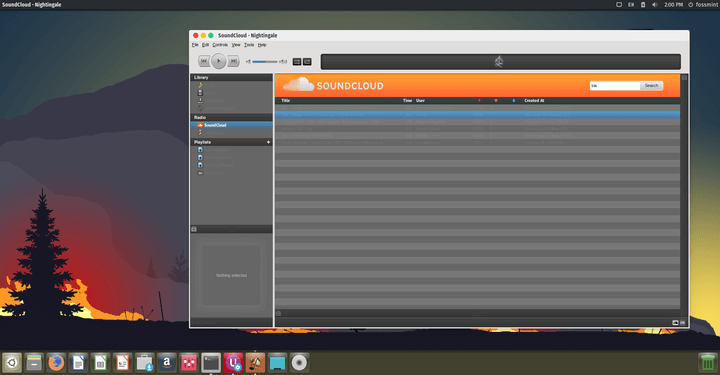Click the now-playing display bird logo
The image size is (720, 375).
(499, 62)
